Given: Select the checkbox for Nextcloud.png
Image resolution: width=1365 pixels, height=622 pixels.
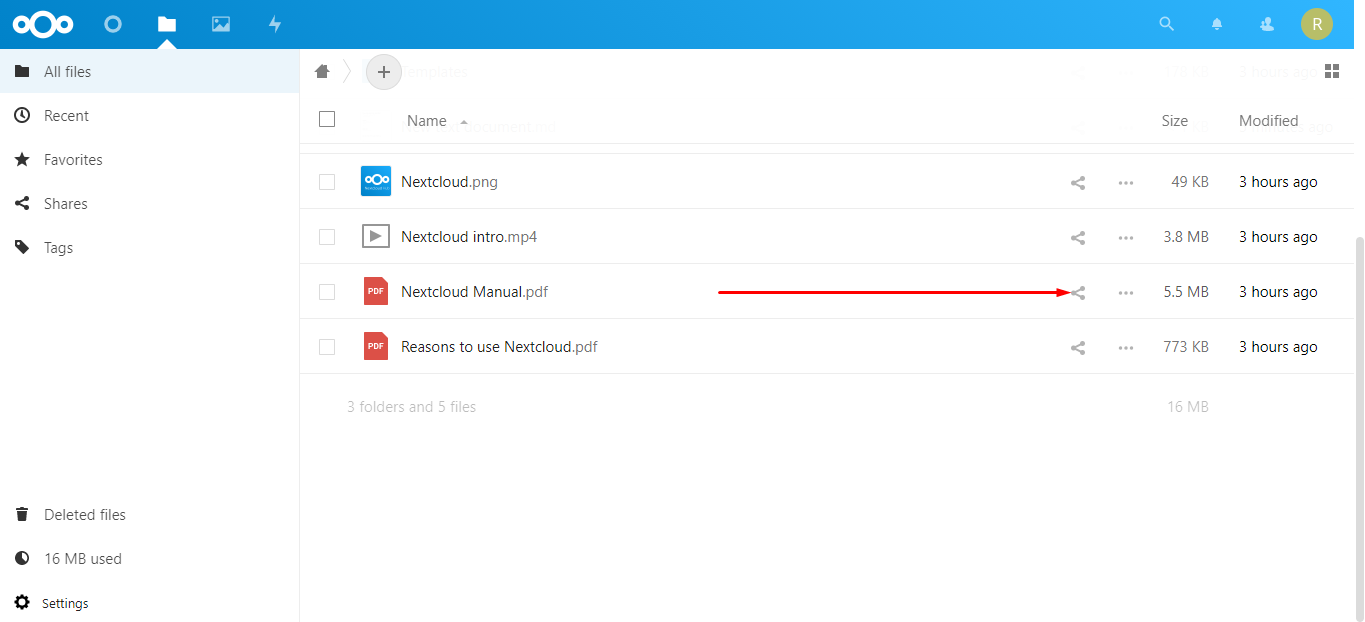Looking at the screenshot, I should coord(326,181).
